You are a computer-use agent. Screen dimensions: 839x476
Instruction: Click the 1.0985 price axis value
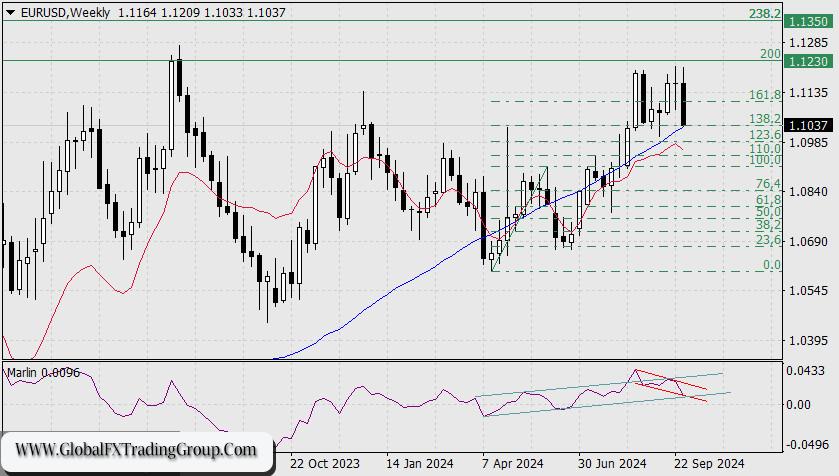(x=809, y=142)
